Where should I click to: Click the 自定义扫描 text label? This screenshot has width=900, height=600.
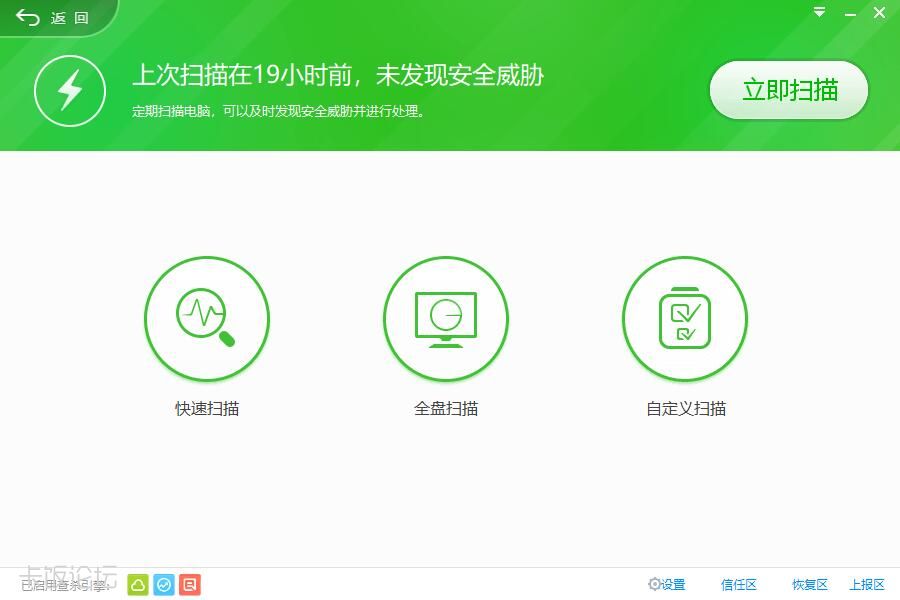[686, 409]
